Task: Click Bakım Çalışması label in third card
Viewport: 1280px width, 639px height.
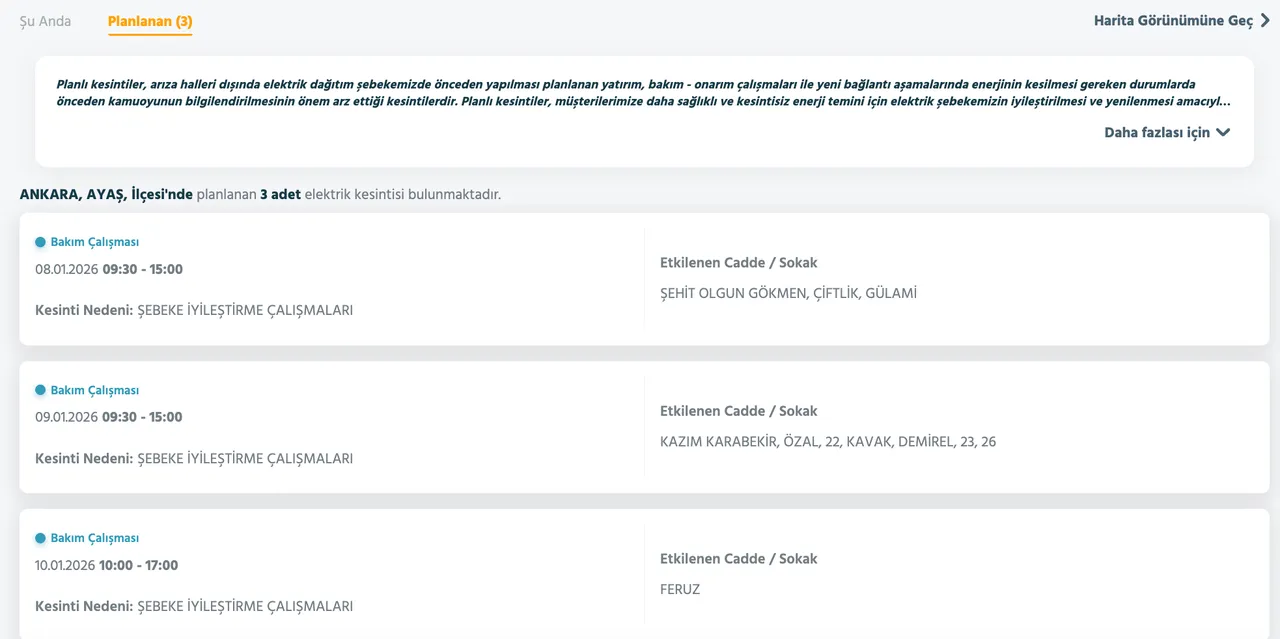Action: tap(95, 538)
